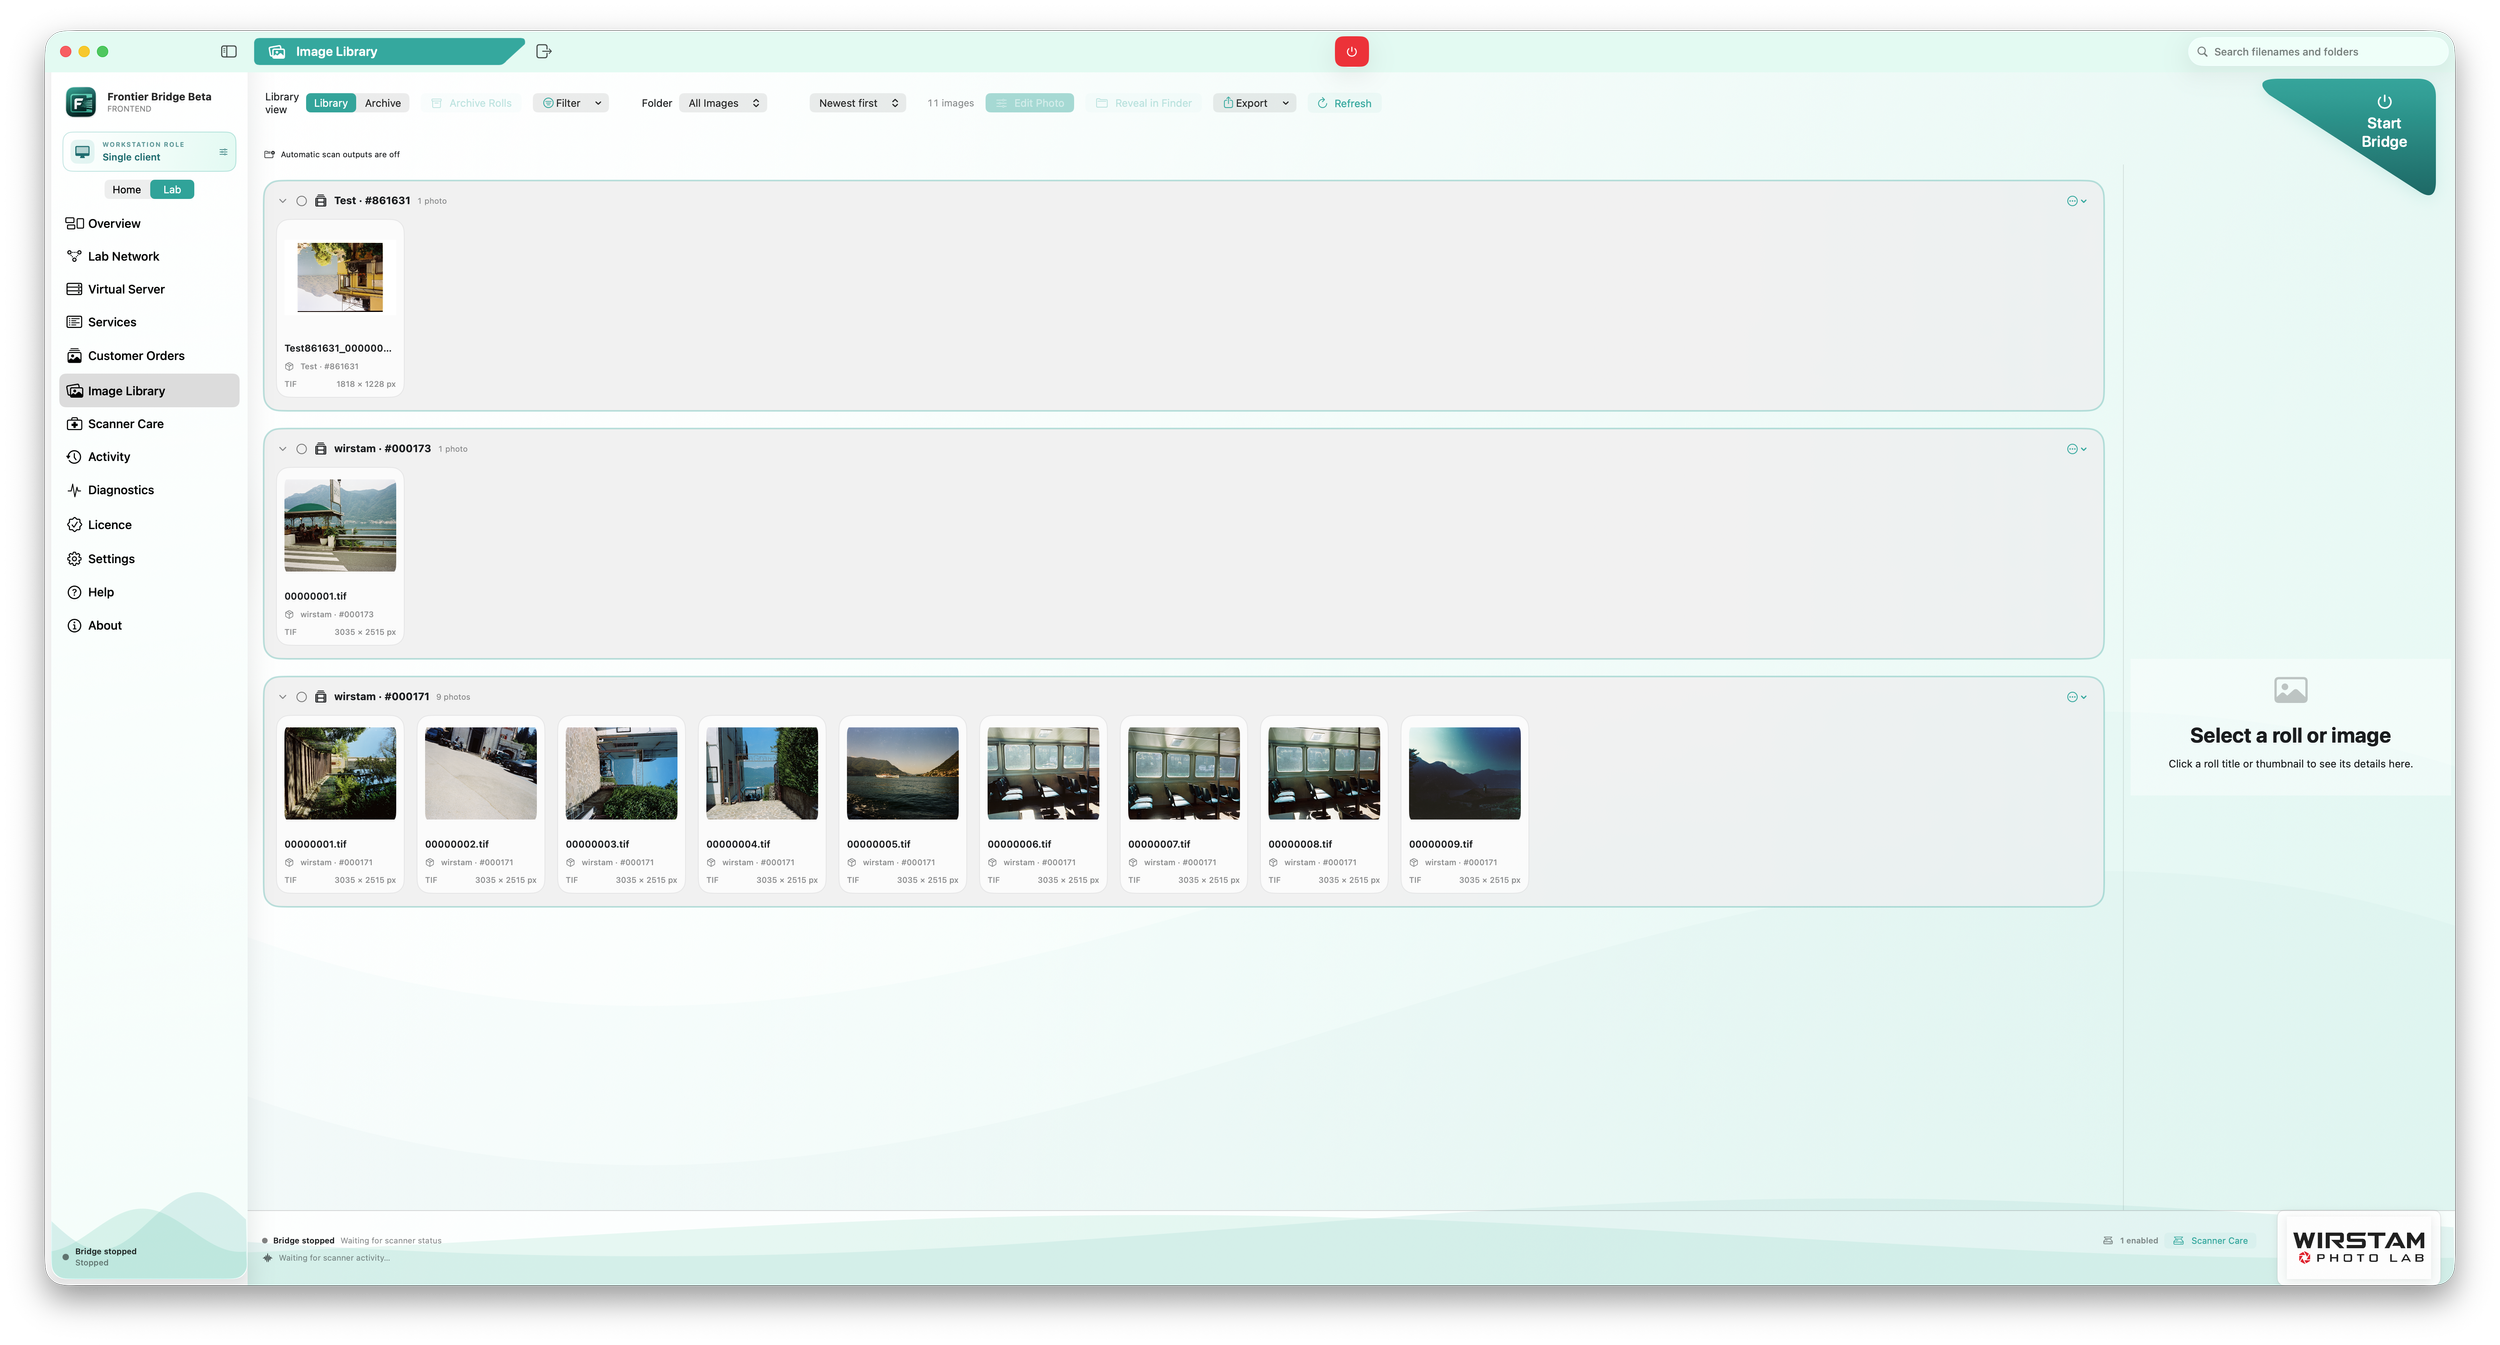Click the Refresh button
2500x1345 pixels.
1344,103
